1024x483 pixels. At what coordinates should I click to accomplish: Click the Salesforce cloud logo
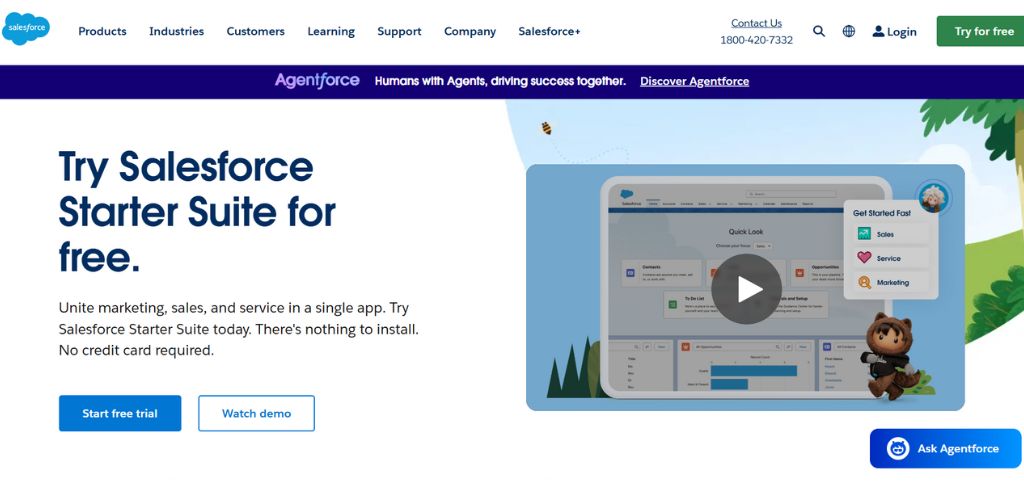[x=25, y=29]
